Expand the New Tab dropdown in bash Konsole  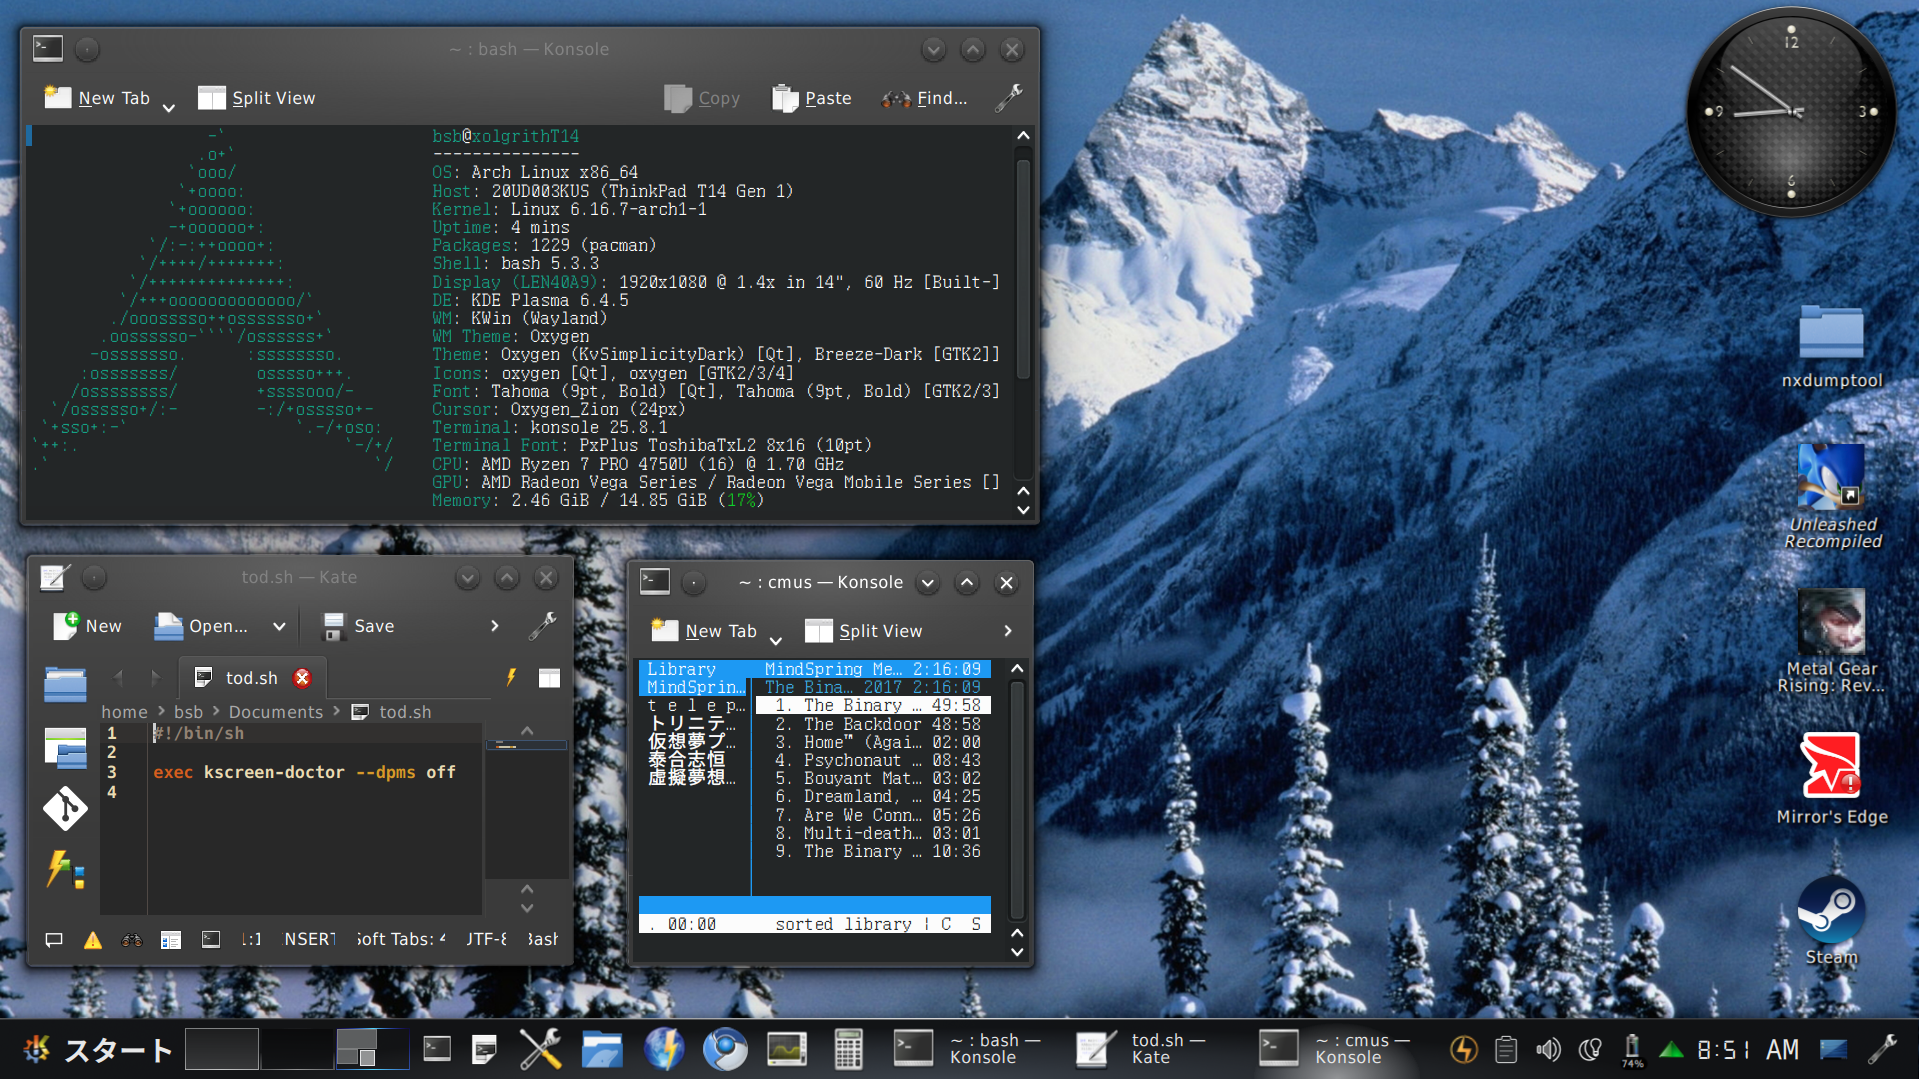169,107
